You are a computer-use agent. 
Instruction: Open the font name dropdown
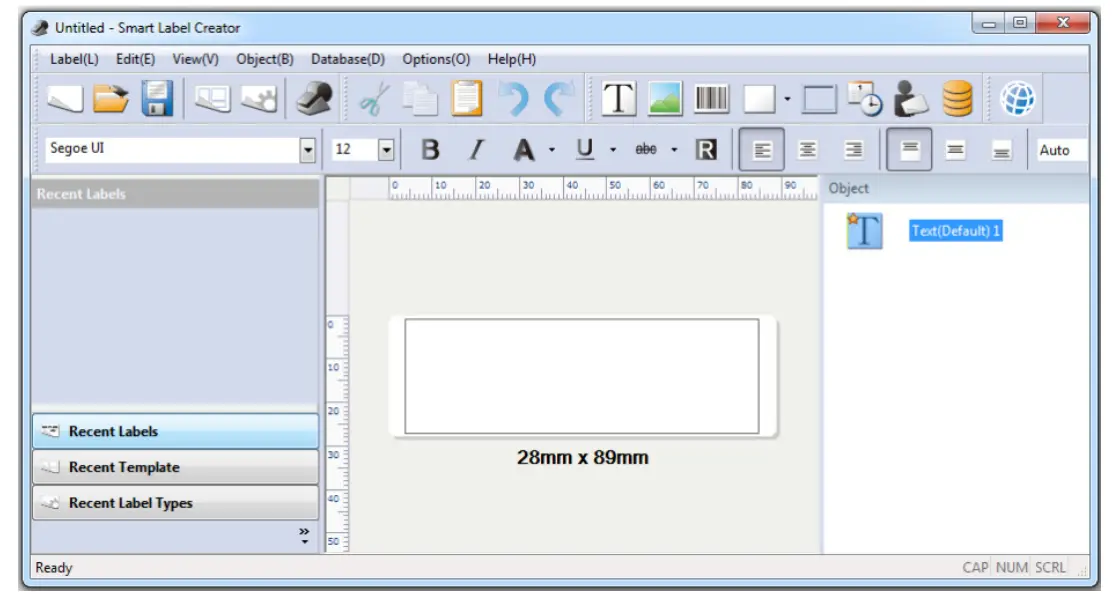(x=307, y=150)
